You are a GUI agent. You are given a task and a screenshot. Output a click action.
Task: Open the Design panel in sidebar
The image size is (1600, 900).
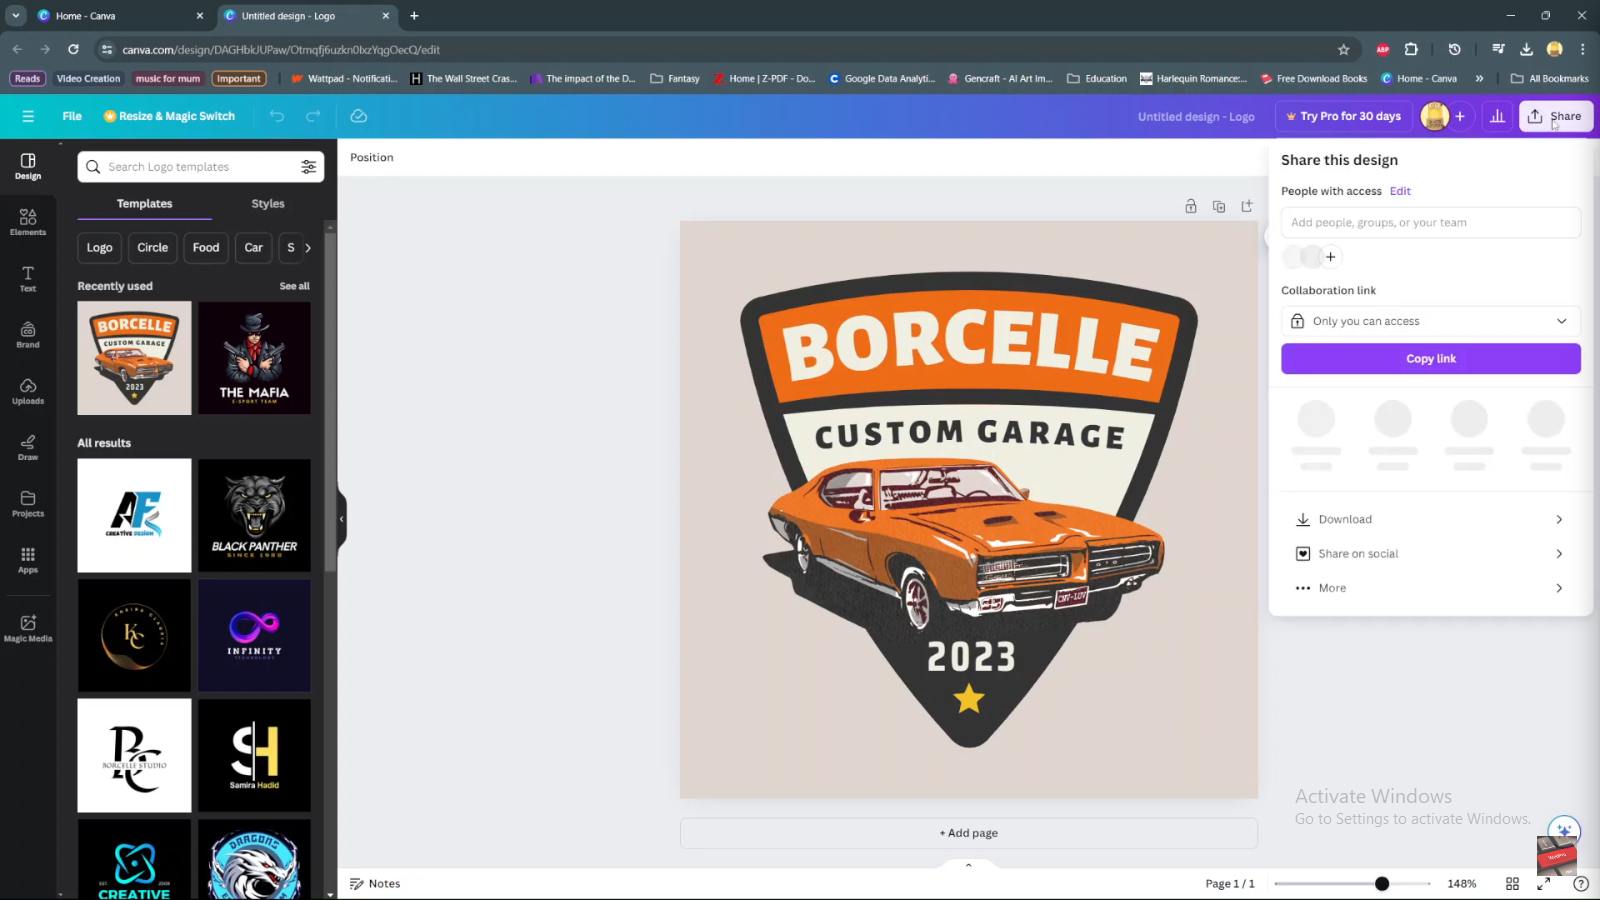click(28, 166)
